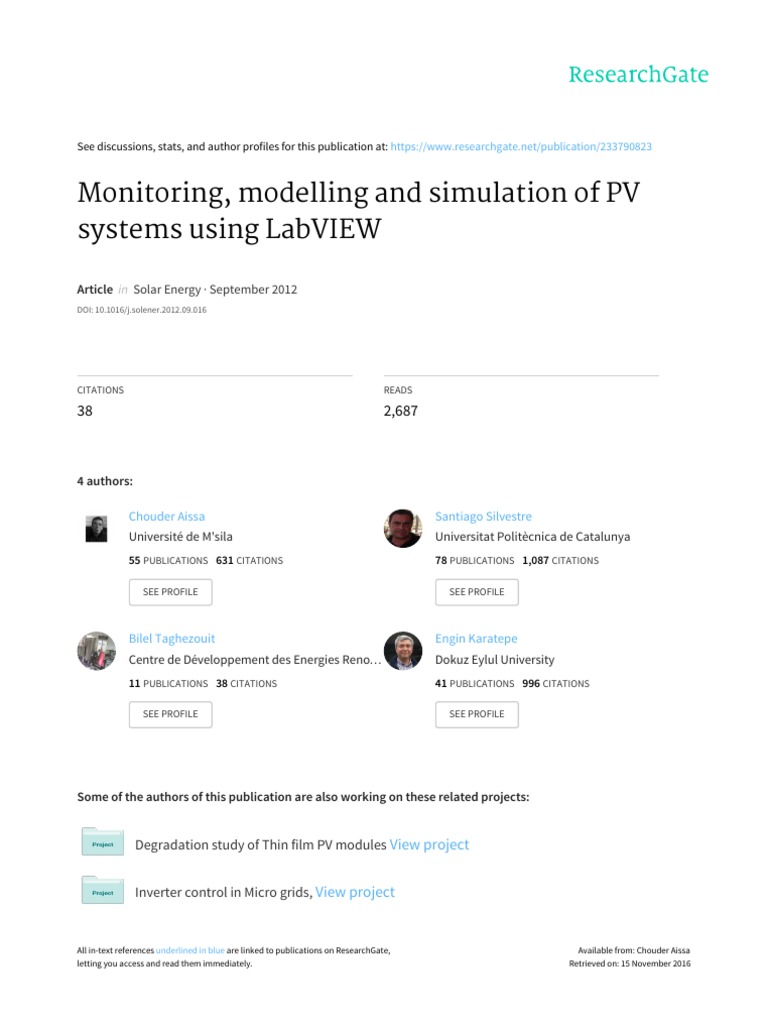
Task: Click Santiago Silvestre's profile photo
Action: click(x=403, y=528)
